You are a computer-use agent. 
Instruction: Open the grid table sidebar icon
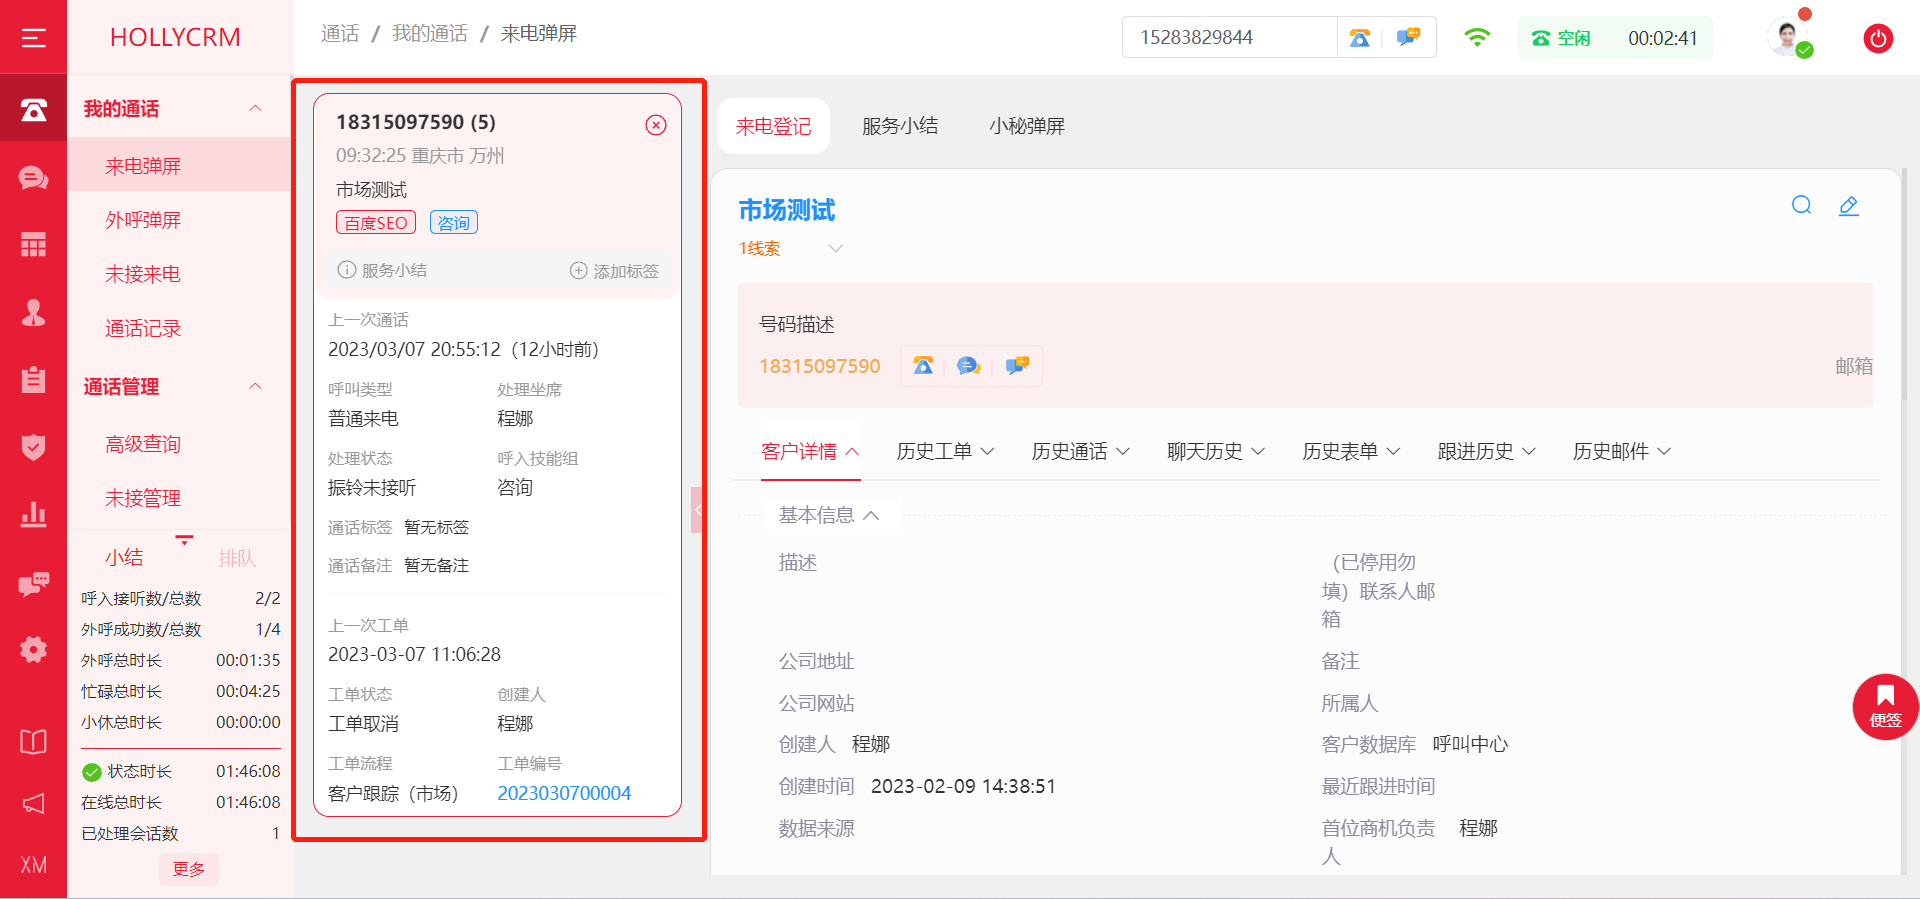[33, 244]
